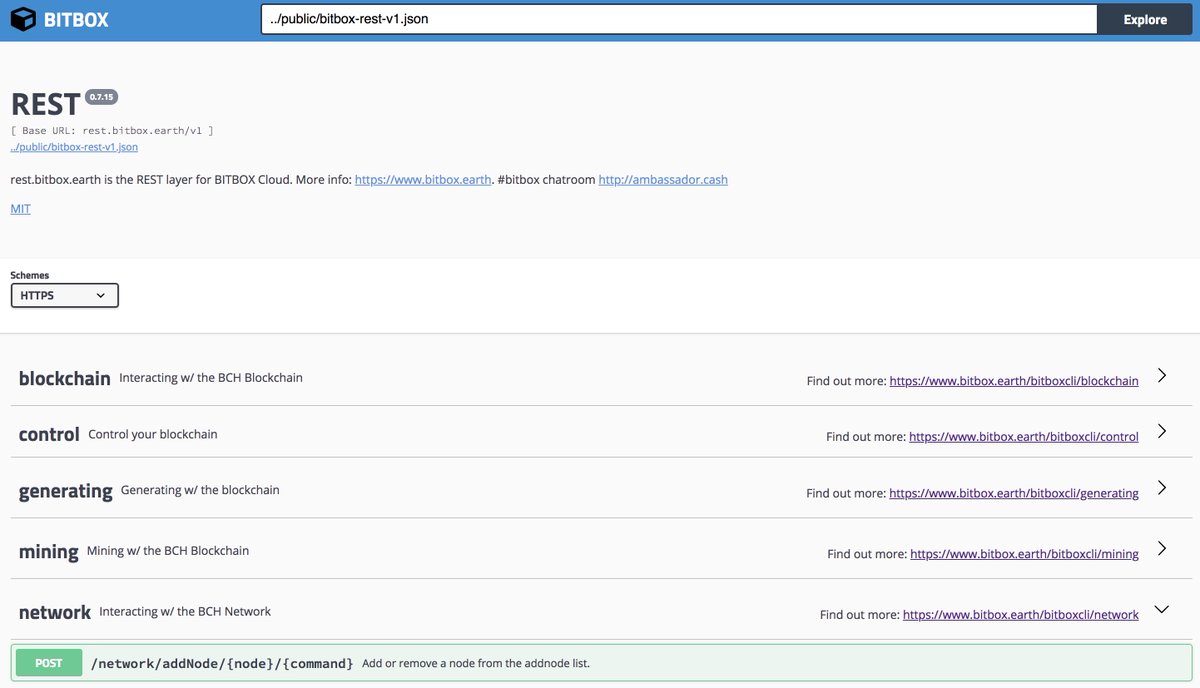
Task: Click the 'Interacting w/ the BCH Network' description
Action: point(185,611)
